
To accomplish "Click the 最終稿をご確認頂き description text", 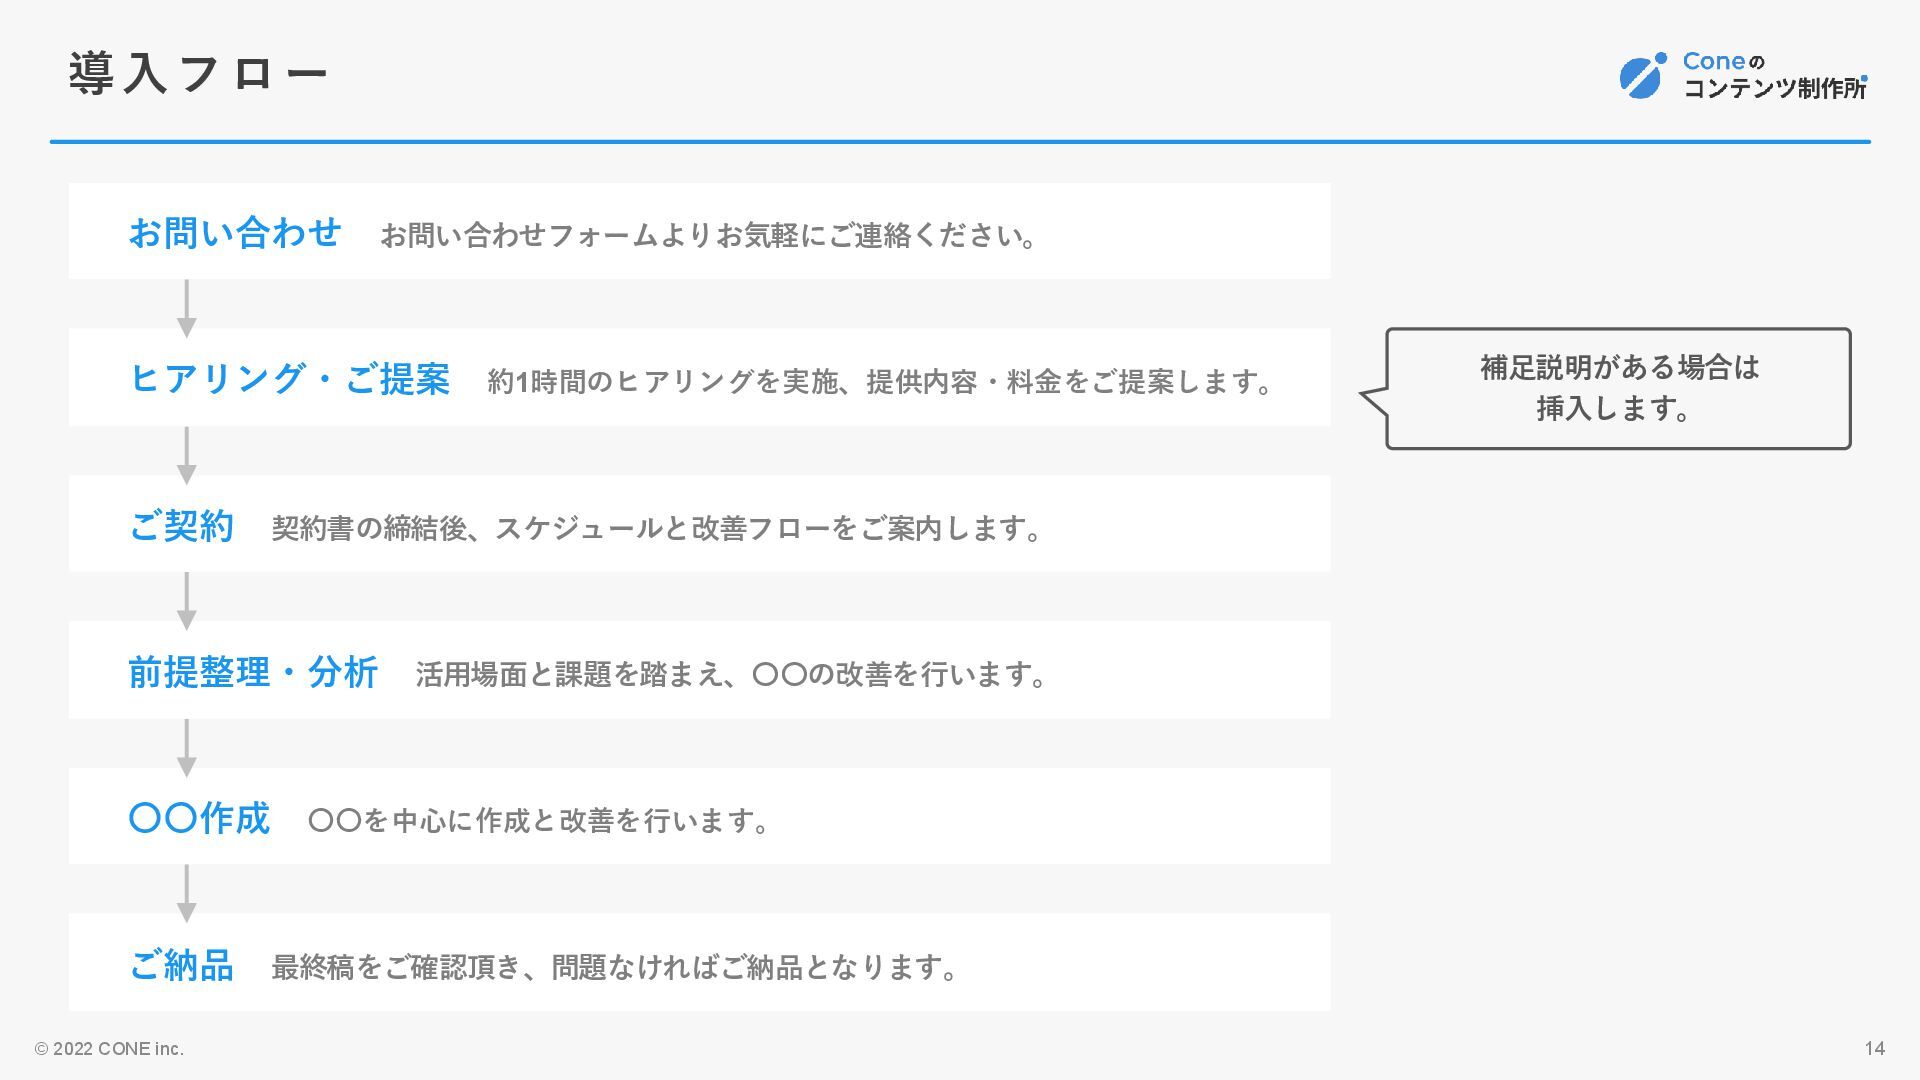I will coord(614,967).
